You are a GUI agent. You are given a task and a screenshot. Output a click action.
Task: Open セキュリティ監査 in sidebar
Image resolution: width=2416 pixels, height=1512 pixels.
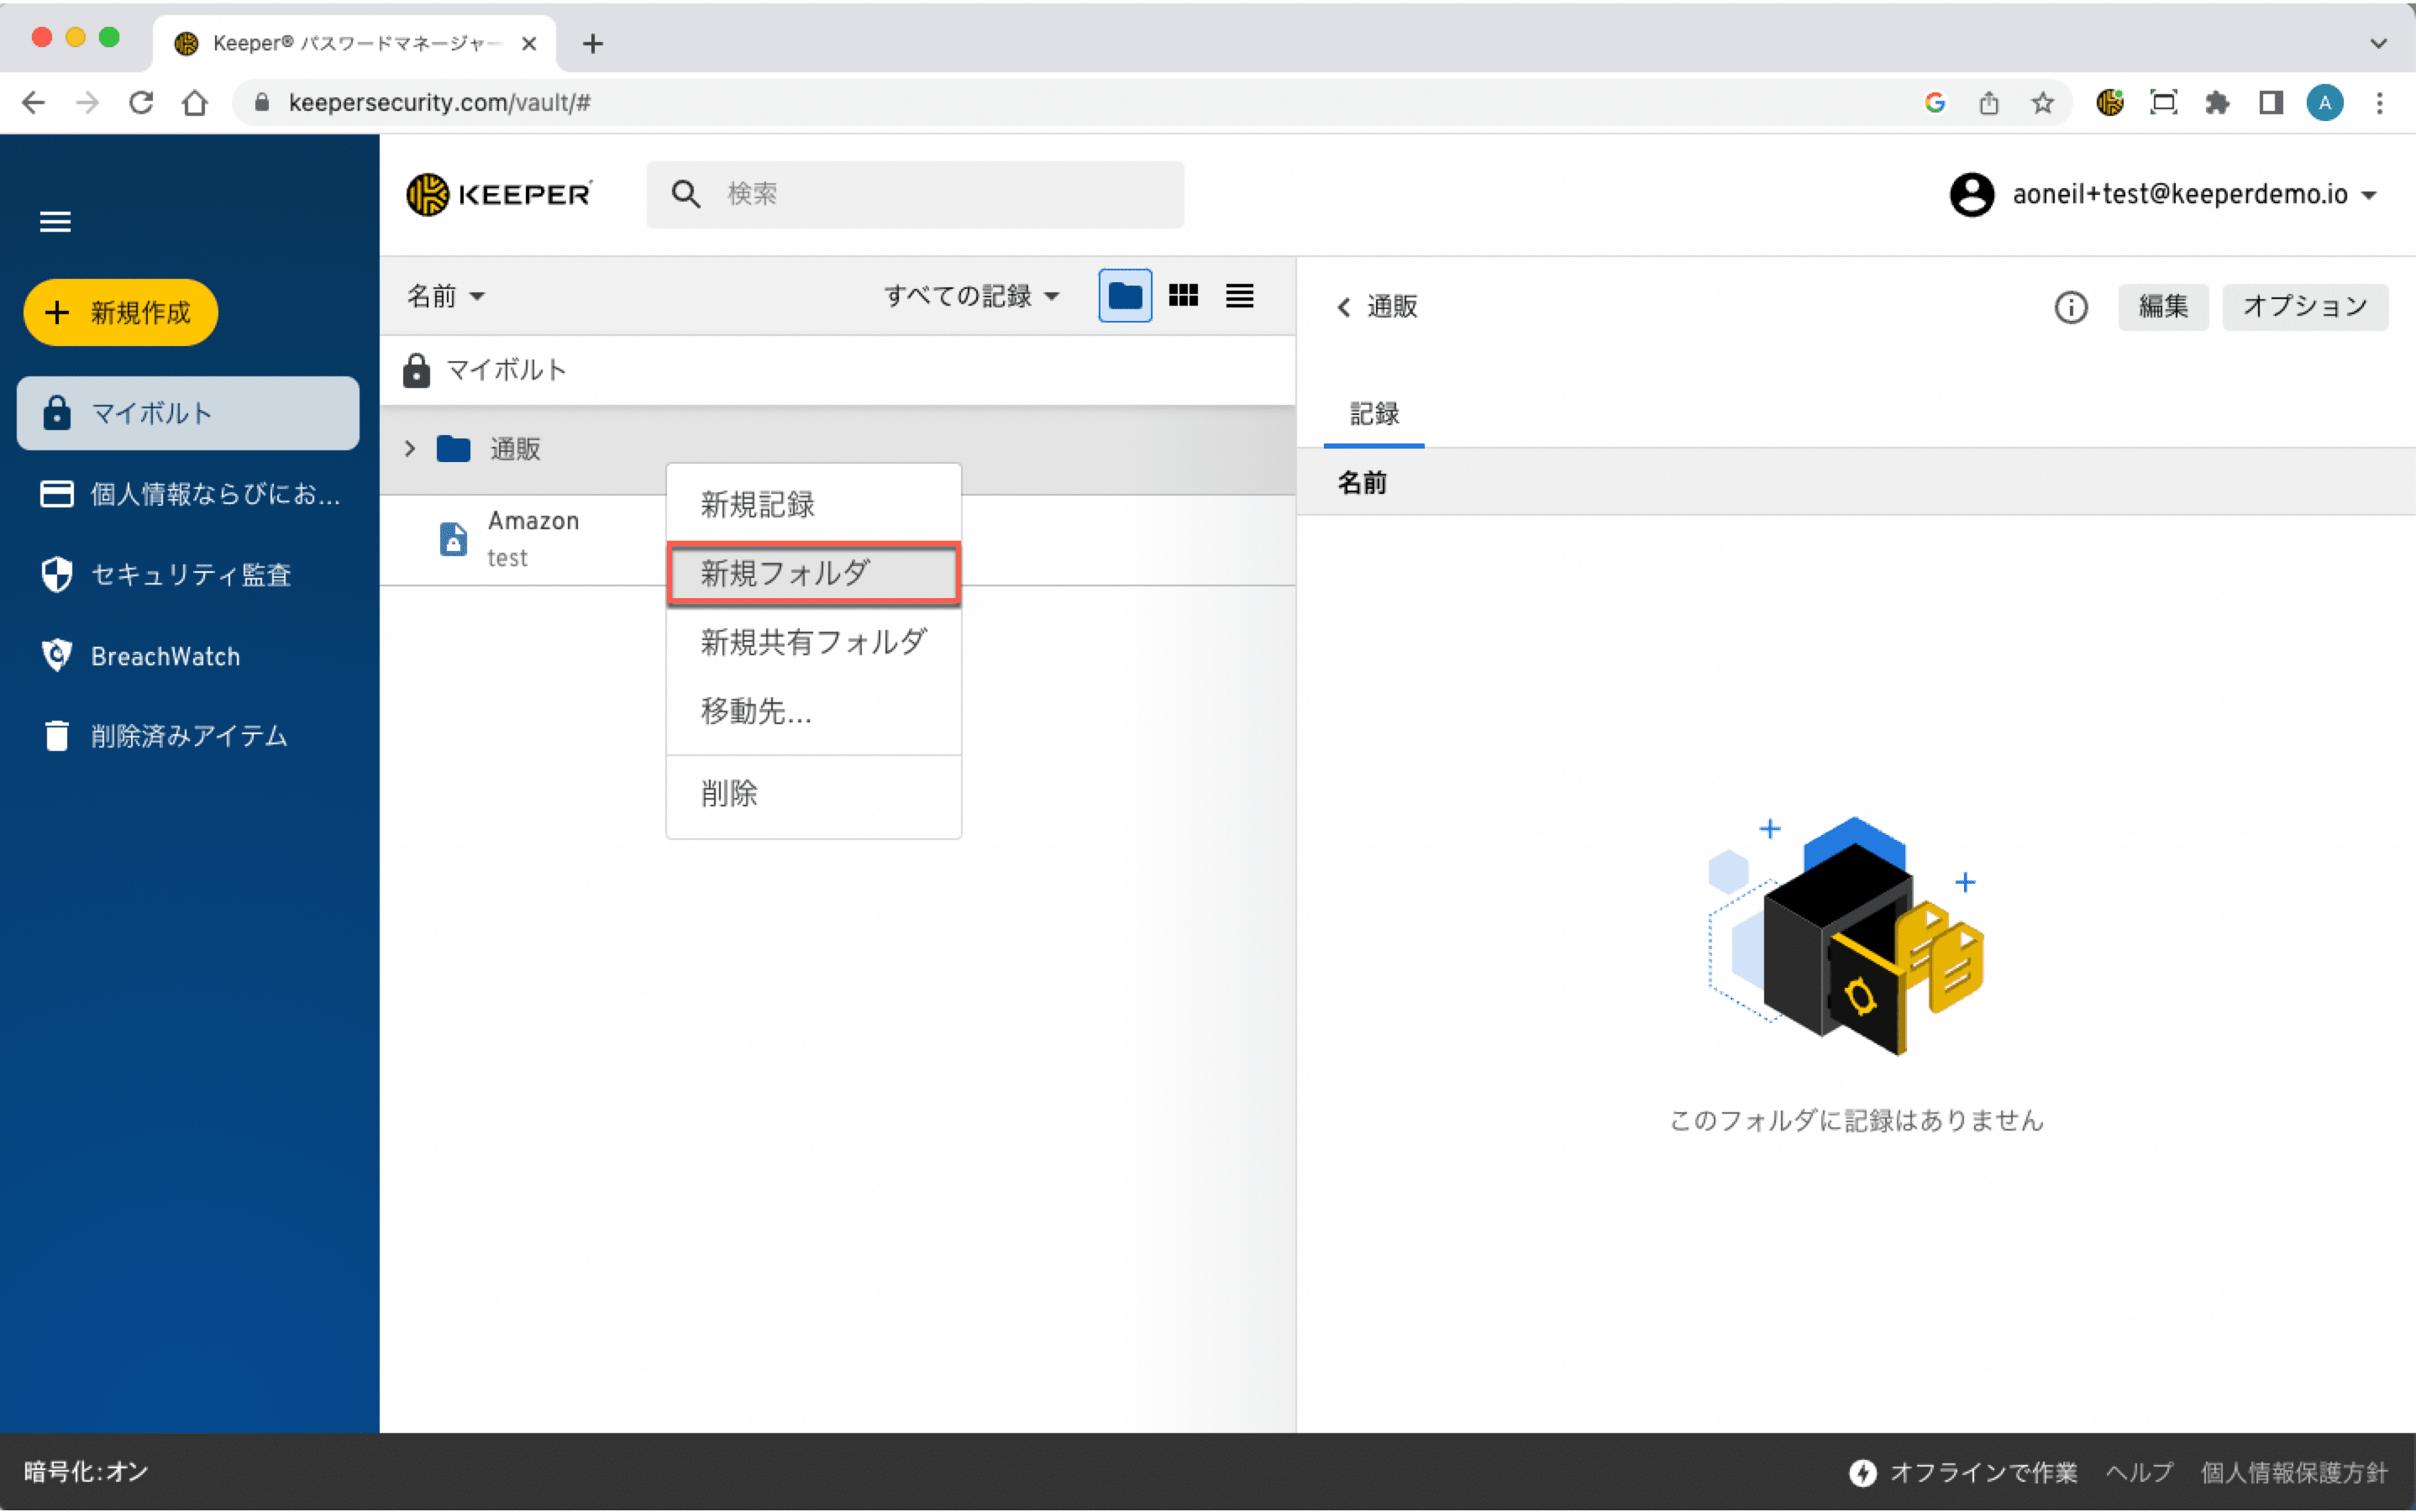[x=190, y=575]
